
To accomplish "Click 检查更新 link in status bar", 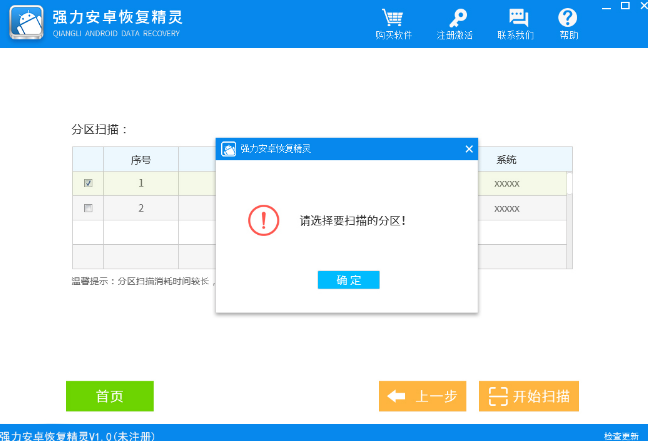I will click(621, 436).
